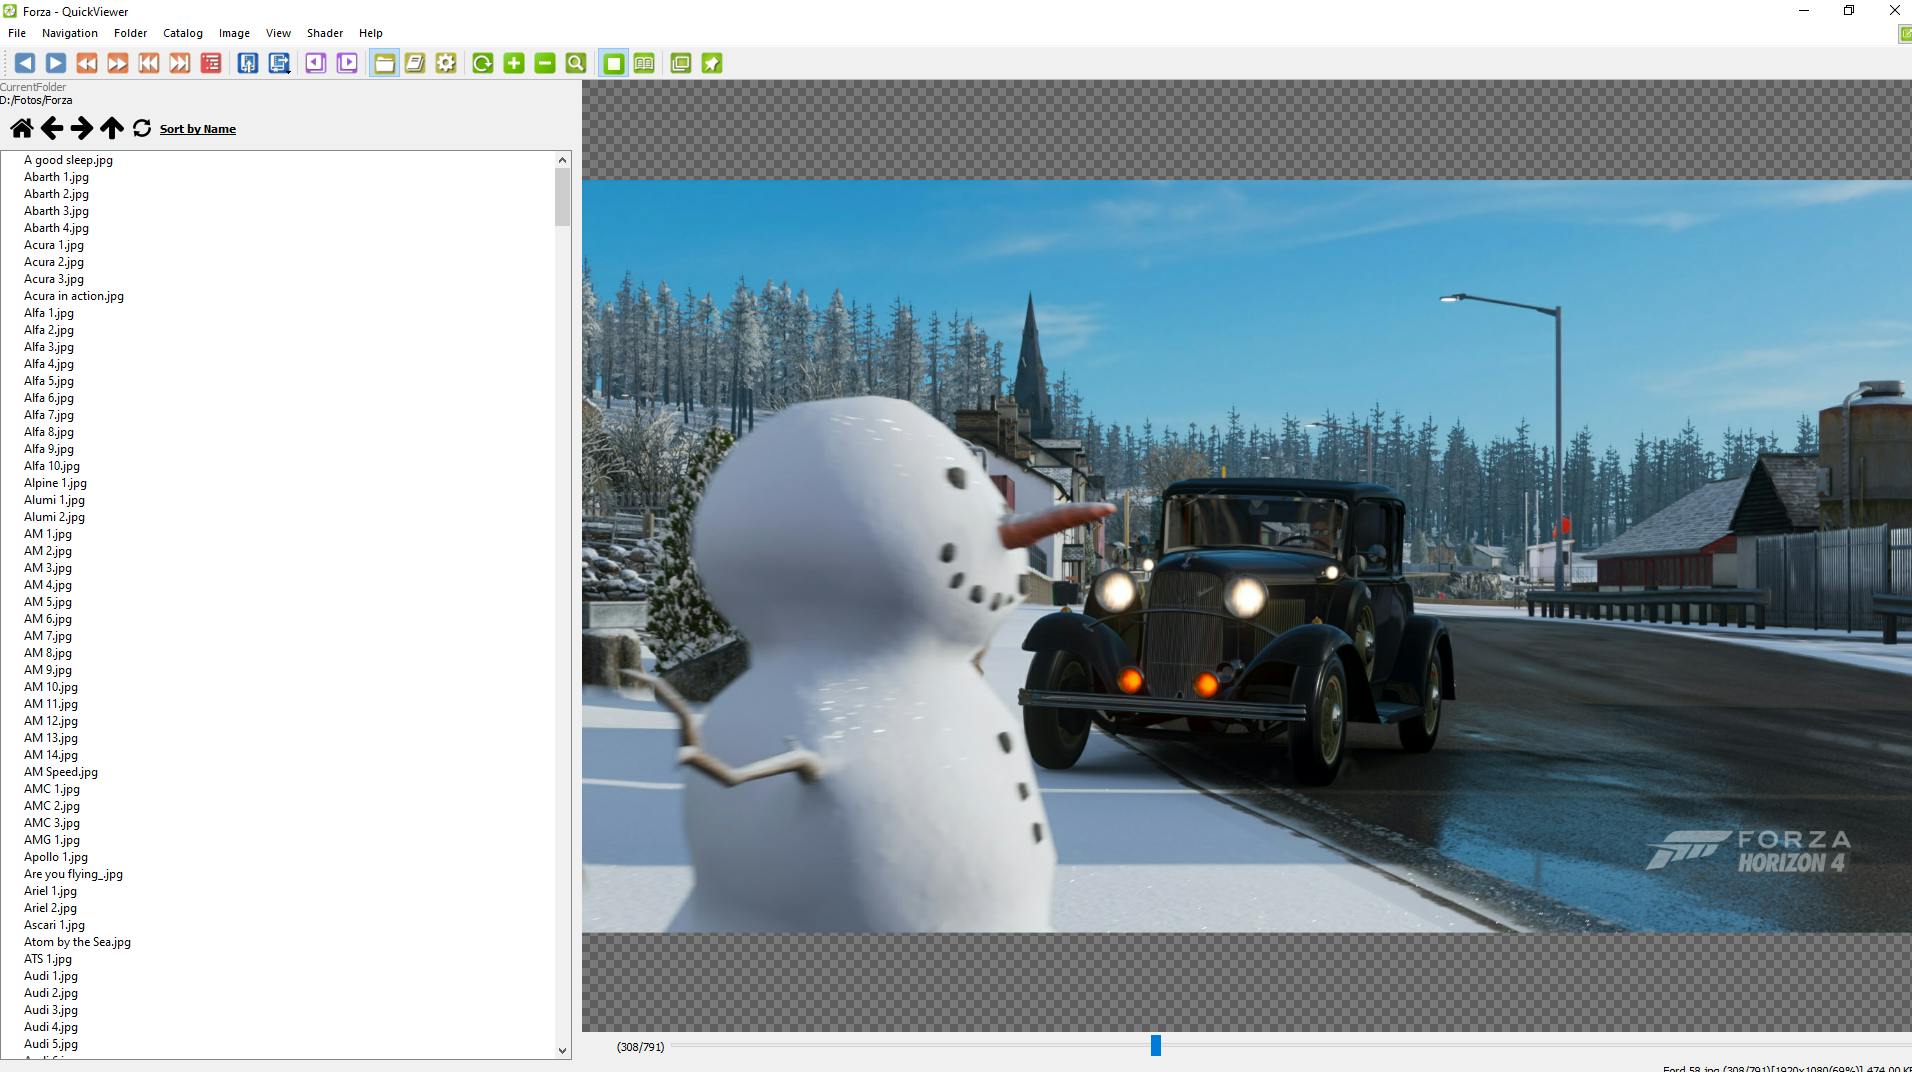
Task: Select 'Atom by the Sea.jpg' file
Action: [77, 942]
